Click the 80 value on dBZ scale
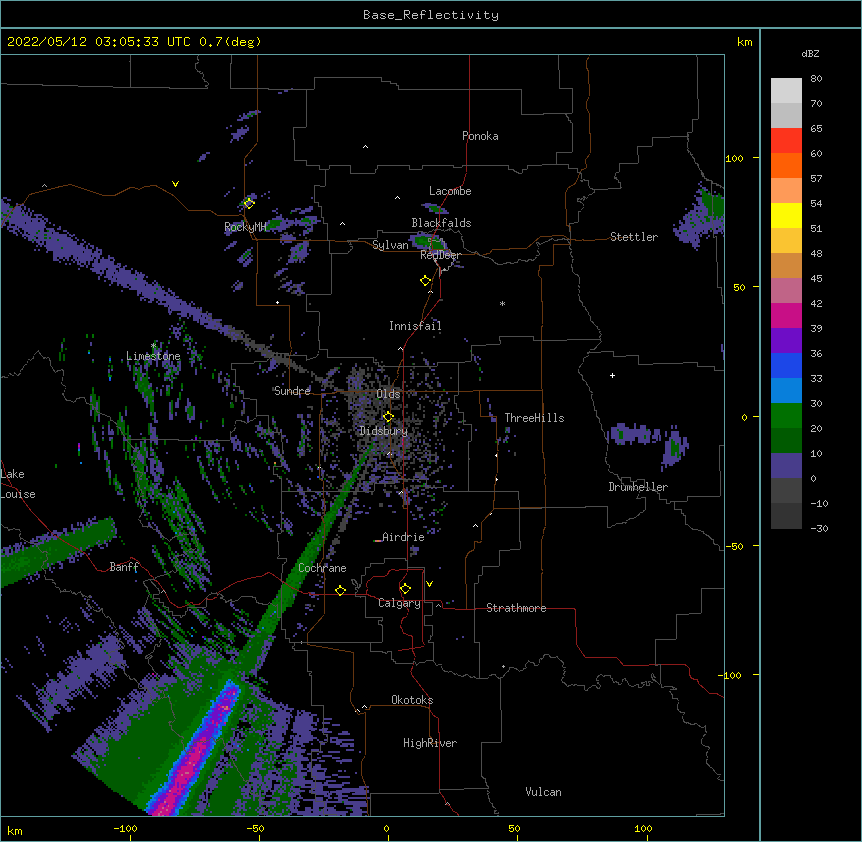The image size is (862, 842). pyautogui.click(x=816, y=79)
